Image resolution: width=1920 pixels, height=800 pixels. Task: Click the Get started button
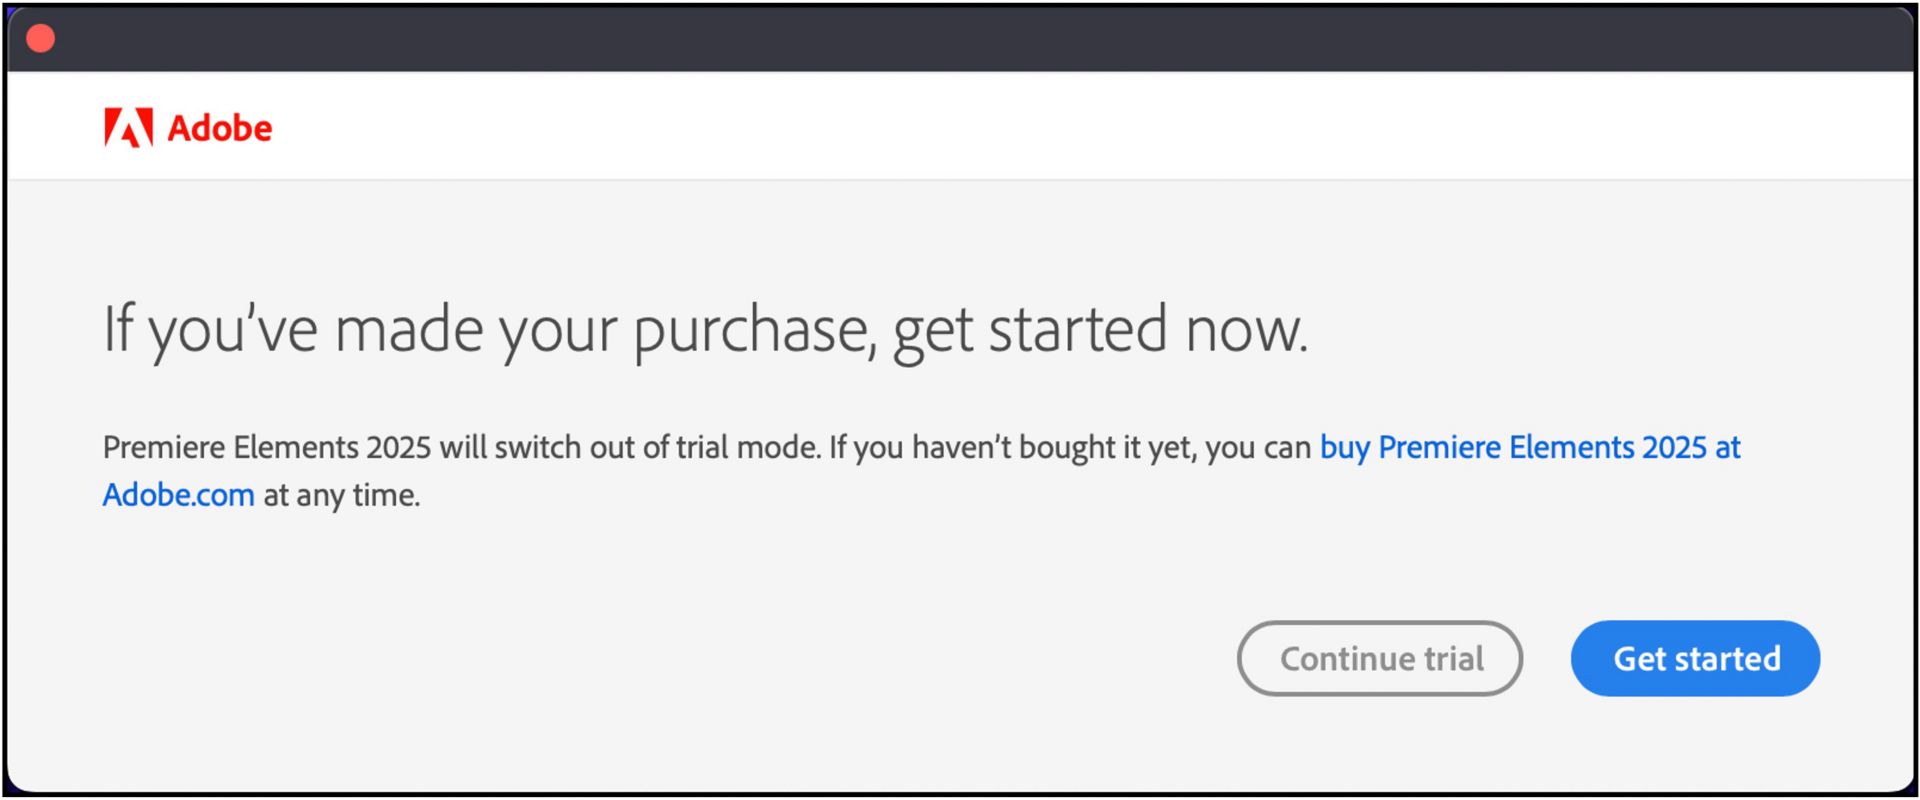(x=1695, y=658)
